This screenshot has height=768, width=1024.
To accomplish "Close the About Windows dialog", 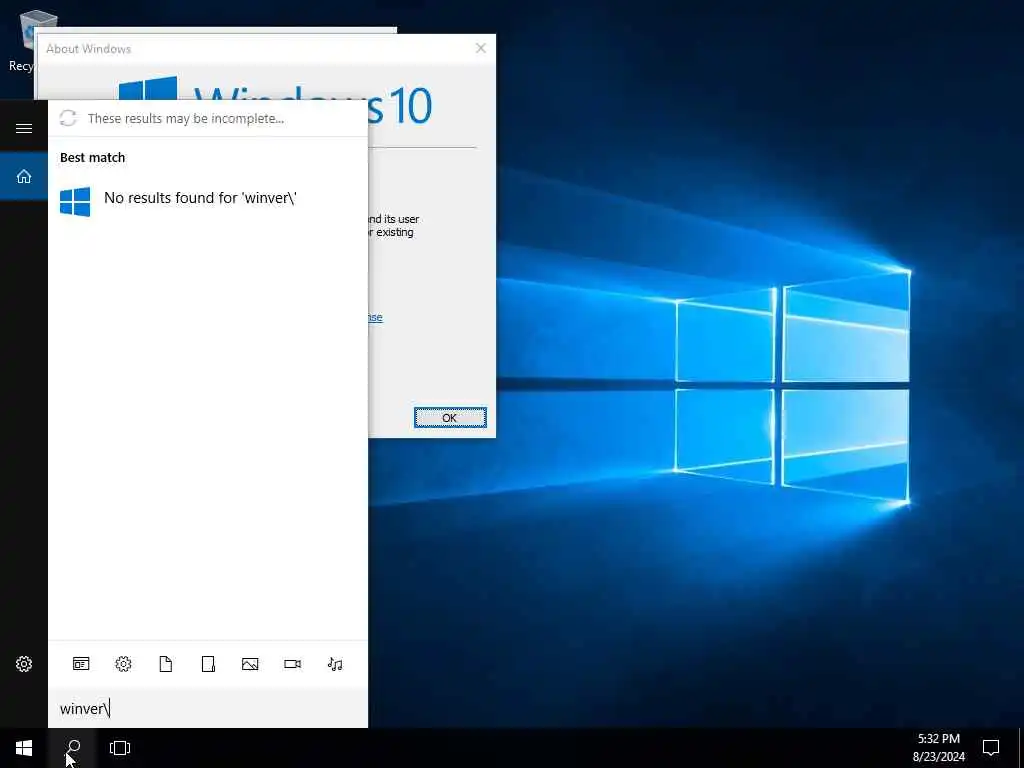I will point(481,48).
